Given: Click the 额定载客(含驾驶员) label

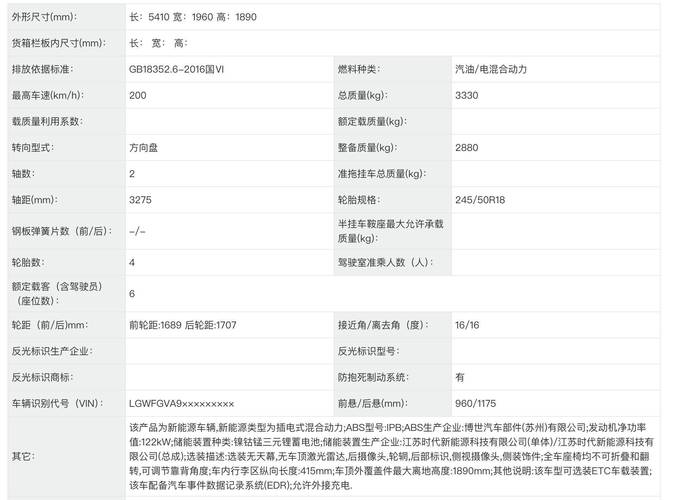Looking at the screenshot, I should tap(57, 294).
